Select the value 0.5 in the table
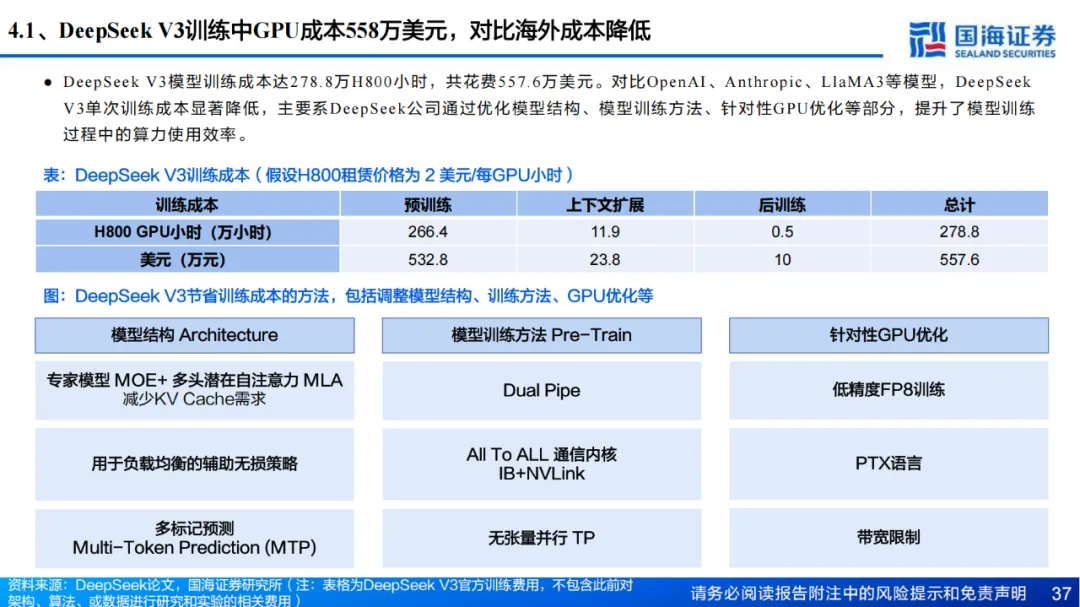Image resolution: width=1080 pixels, height=607 pixels. point(782,232)
